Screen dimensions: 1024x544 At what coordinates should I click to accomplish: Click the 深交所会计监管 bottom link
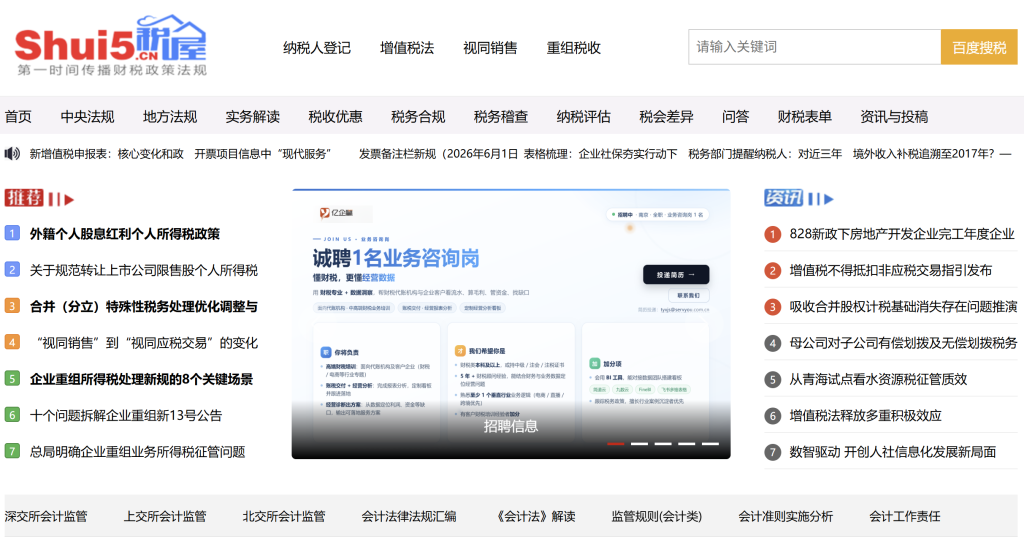pyautogui.click(x=46, y=517)
